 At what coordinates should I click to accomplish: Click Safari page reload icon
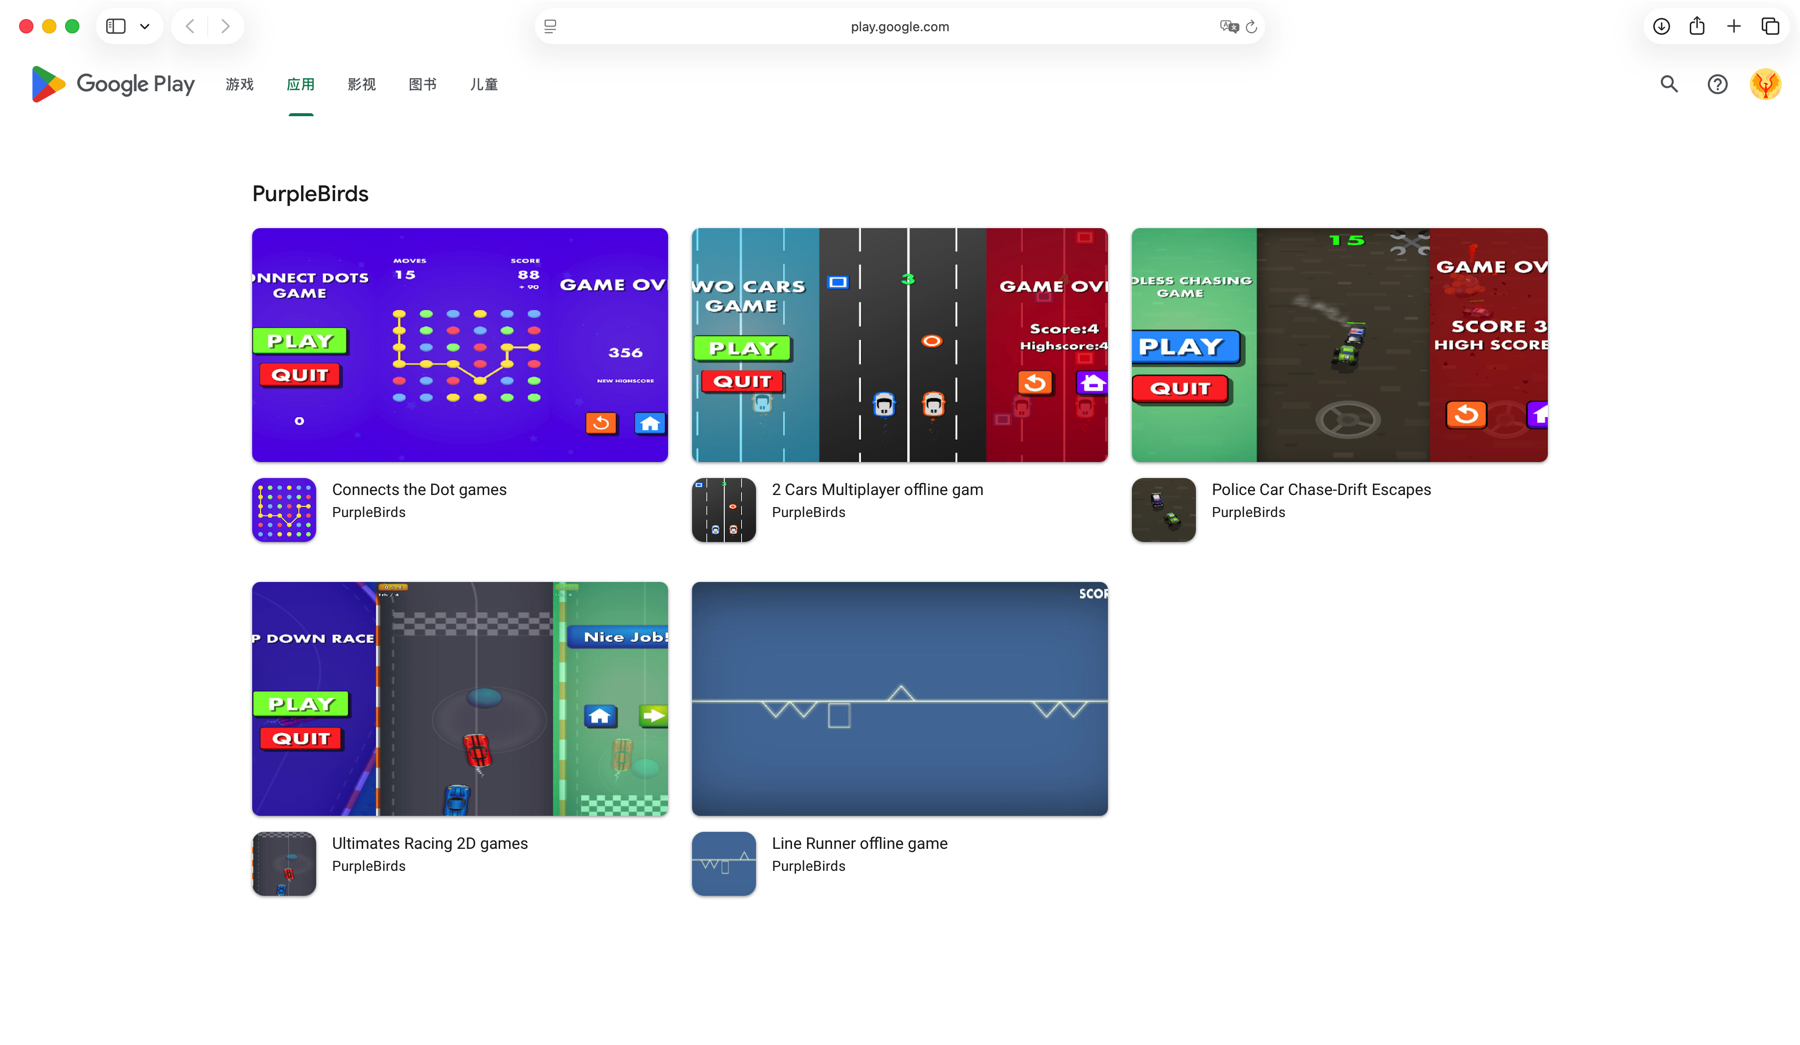tap(1251, 27)
